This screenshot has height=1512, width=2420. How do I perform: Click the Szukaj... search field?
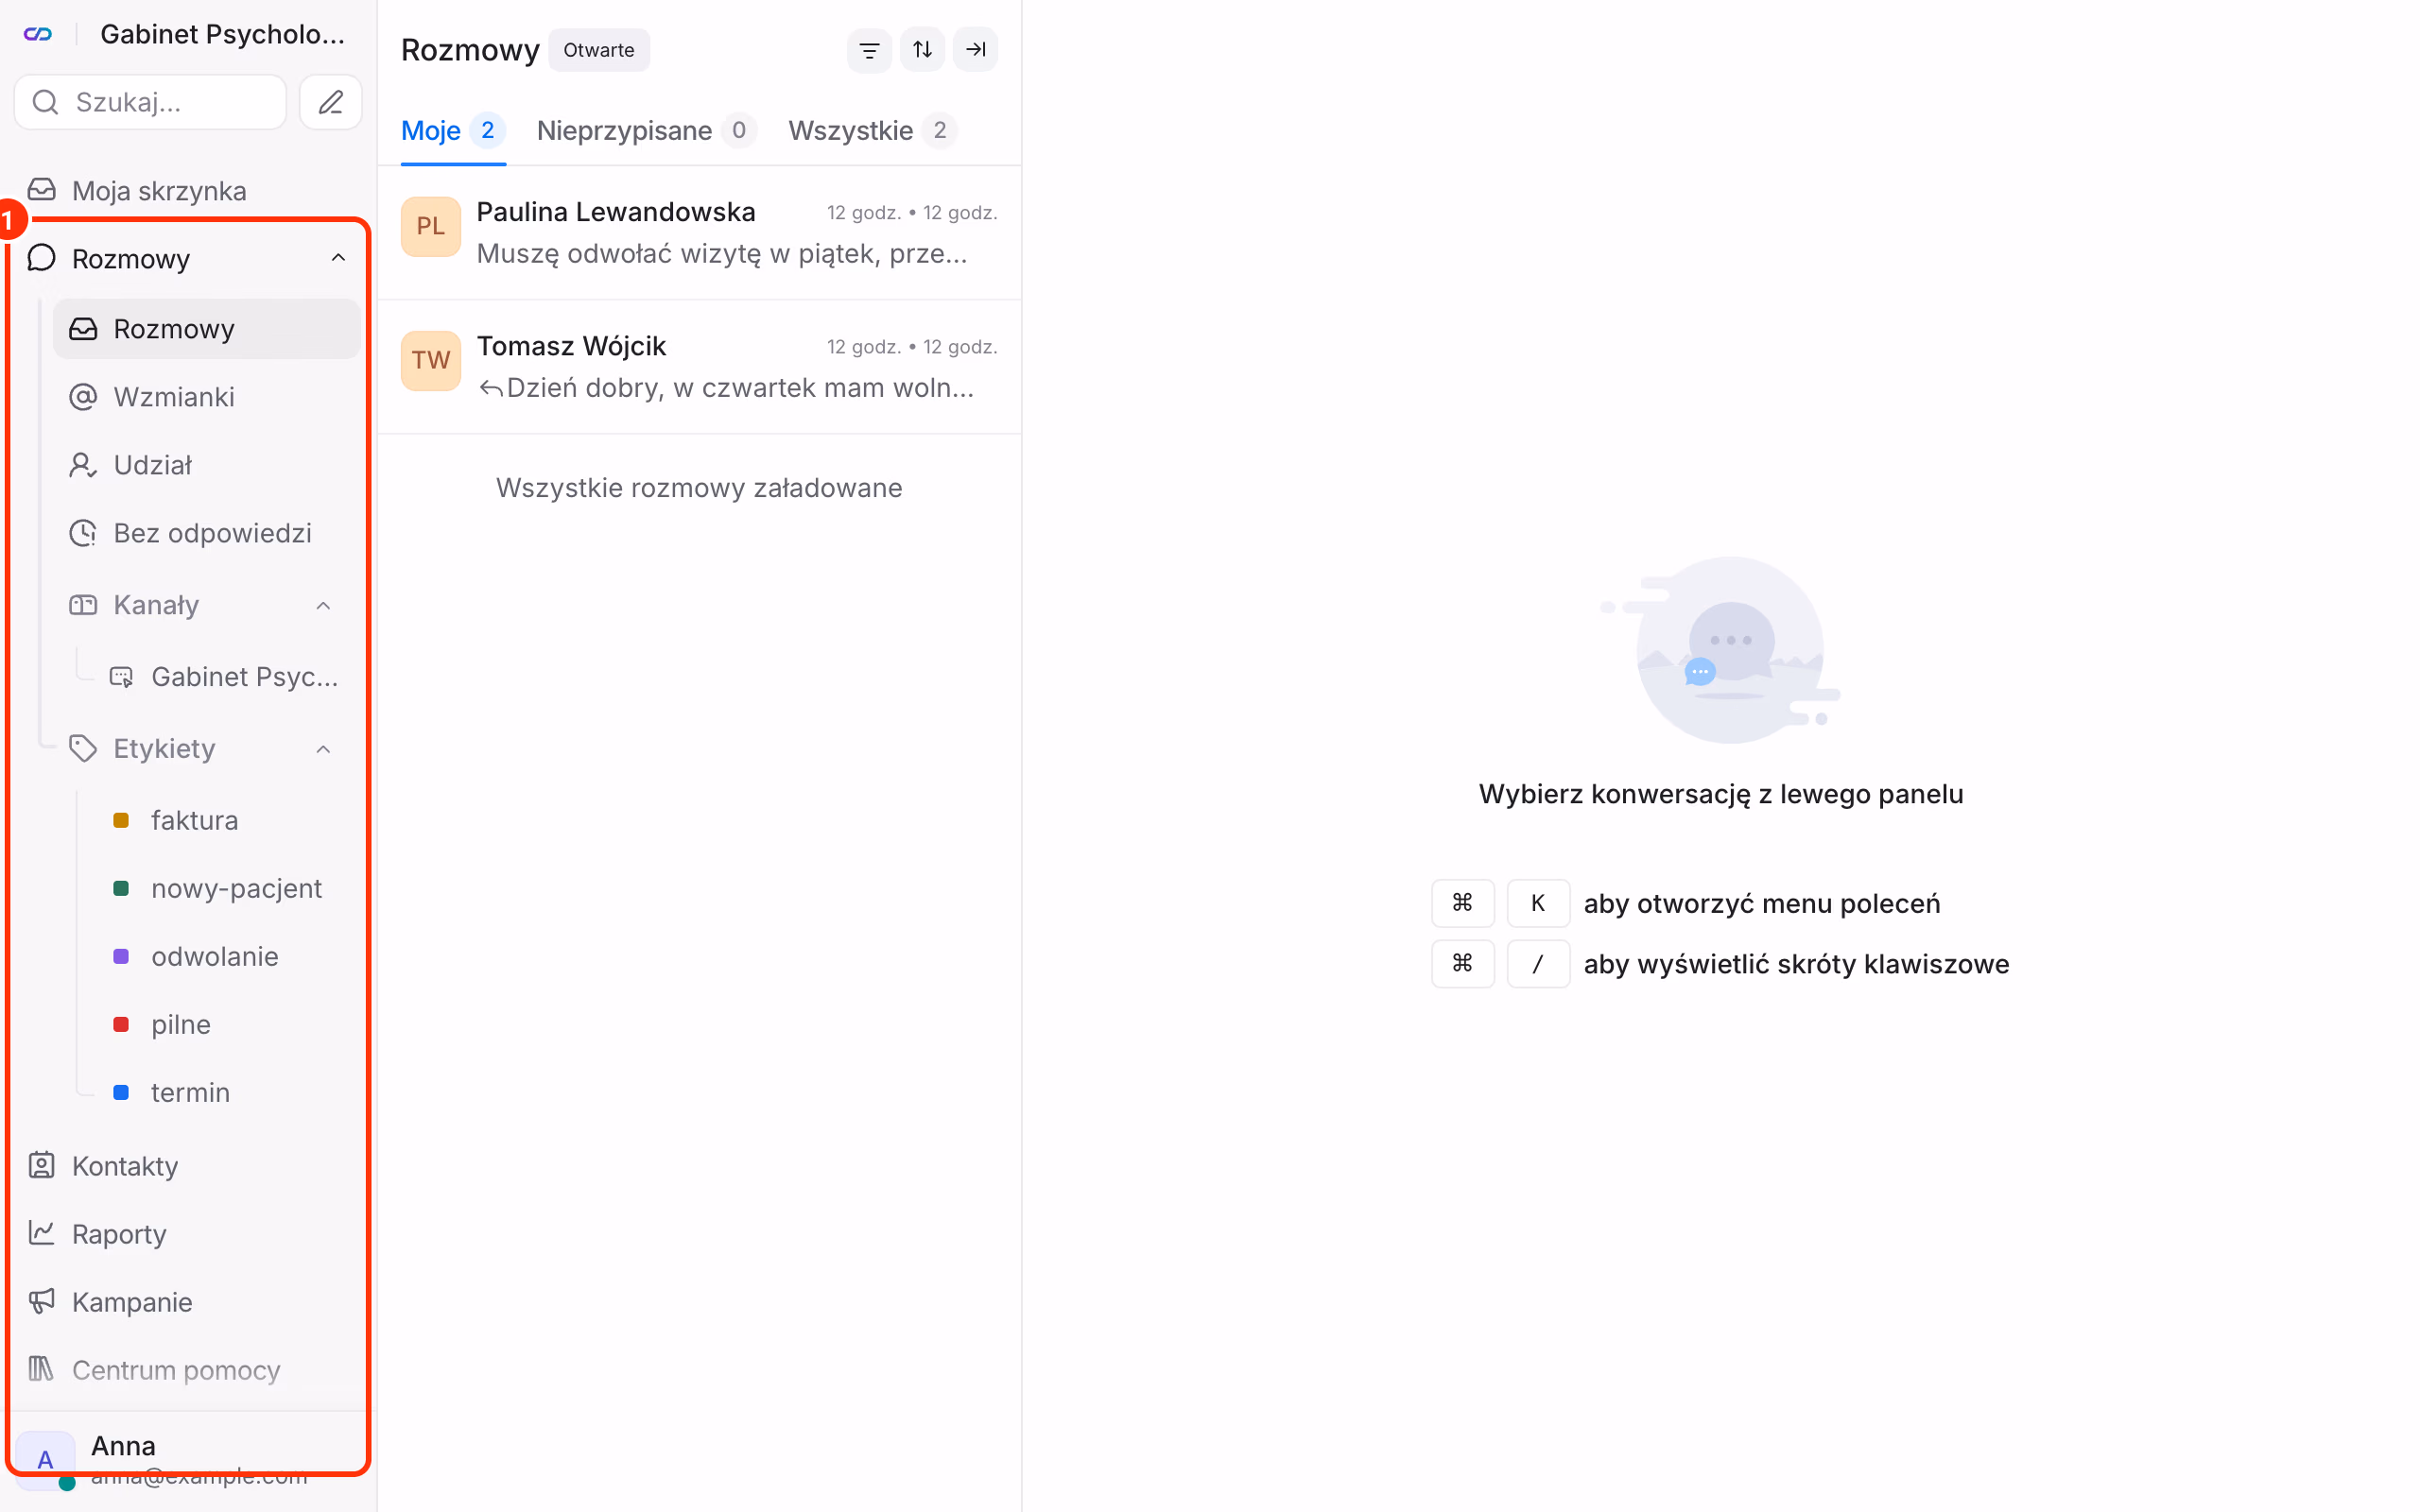[150, 102]
